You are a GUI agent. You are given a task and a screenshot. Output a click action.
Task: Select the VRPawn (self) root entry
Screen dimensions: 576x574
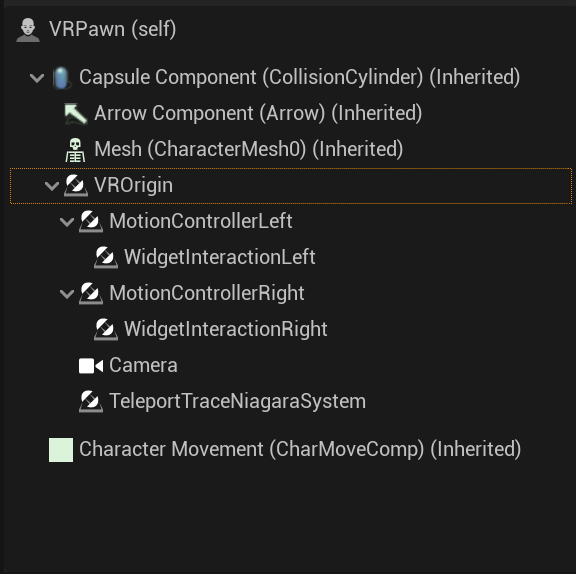(x=113, y=29)
